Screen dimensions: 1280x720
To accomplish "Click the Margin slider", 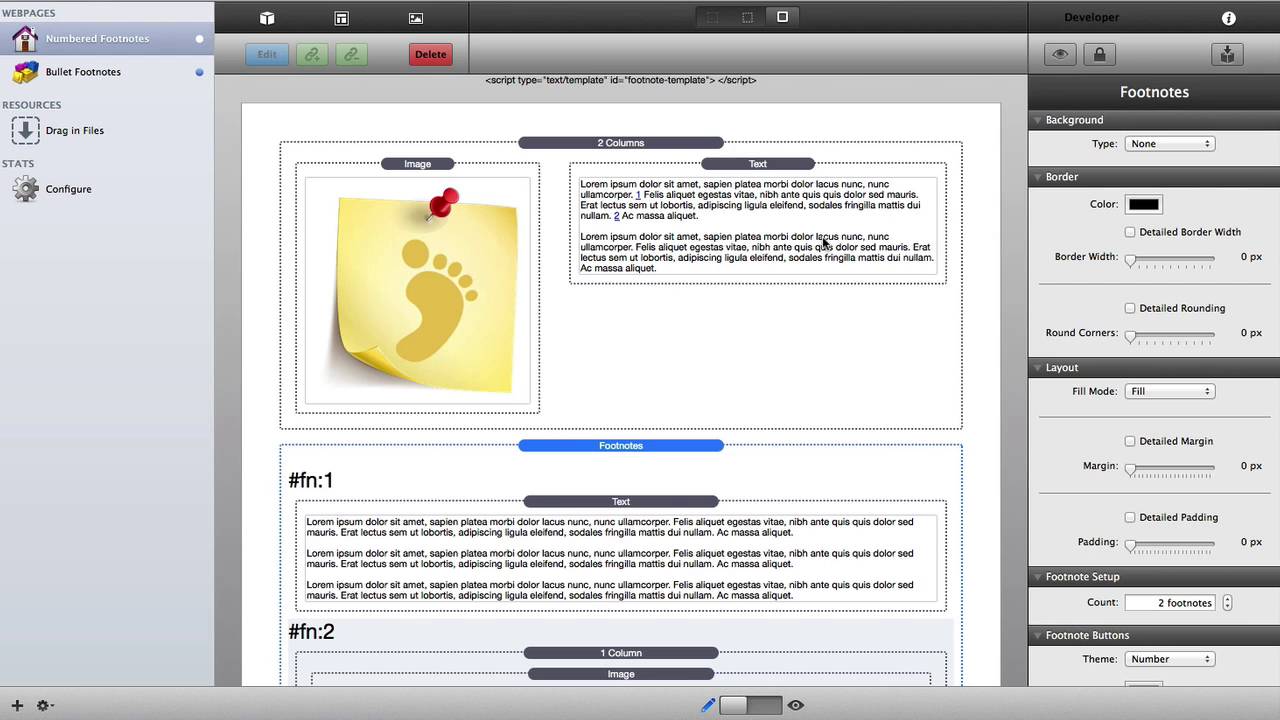I will [x=1170, y=468].
